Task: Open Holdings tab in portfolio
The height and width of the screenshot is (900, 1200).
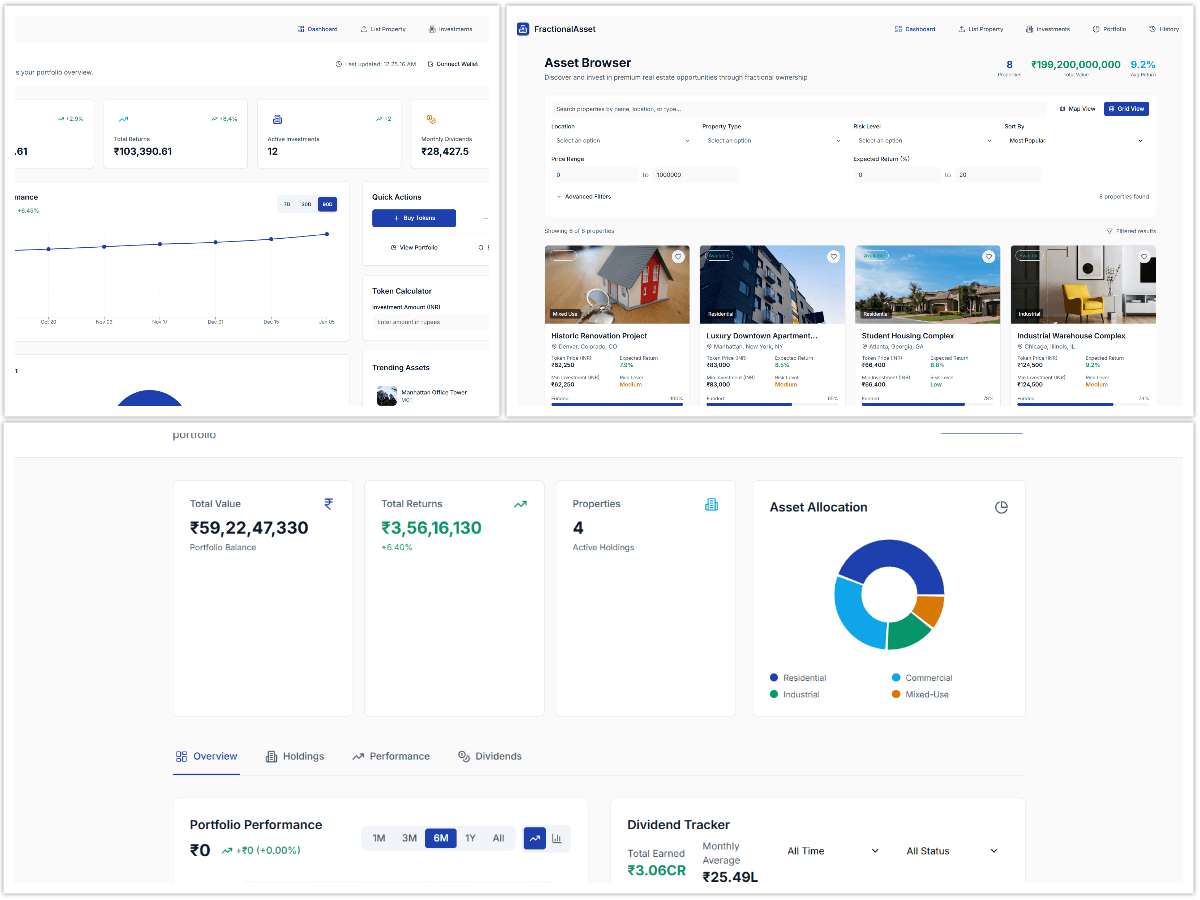Action: click(x=295, y=757)
